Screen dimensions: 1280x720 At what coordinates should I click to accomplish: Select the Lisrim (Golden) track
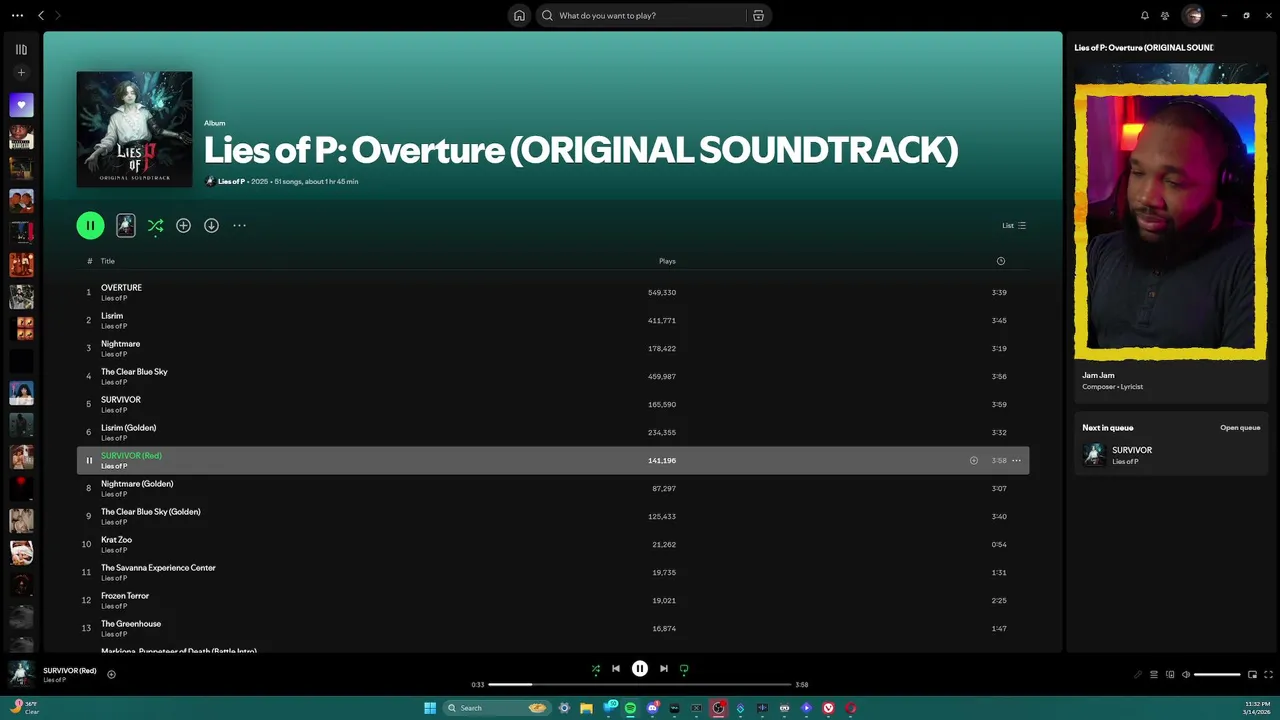(553, 432)
